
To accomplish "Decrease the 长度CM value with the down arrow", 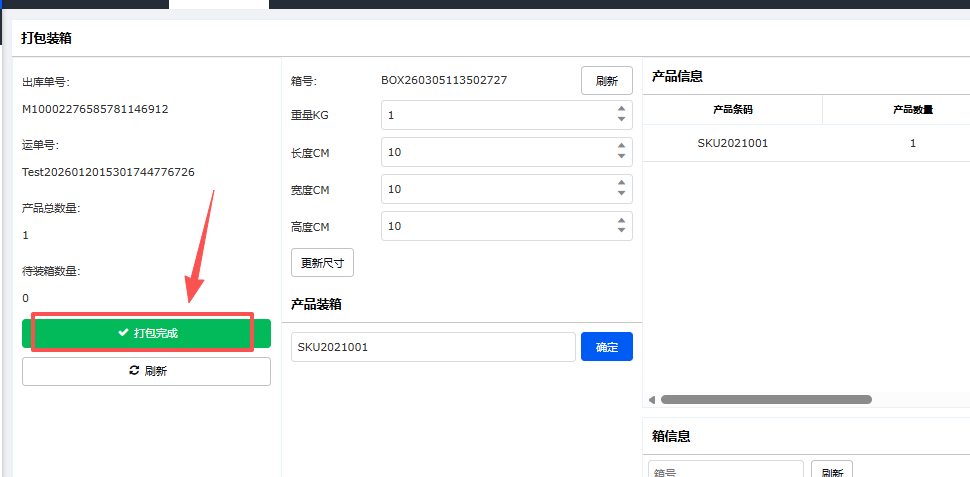I will pyautogui.click(x=621, y=157).
